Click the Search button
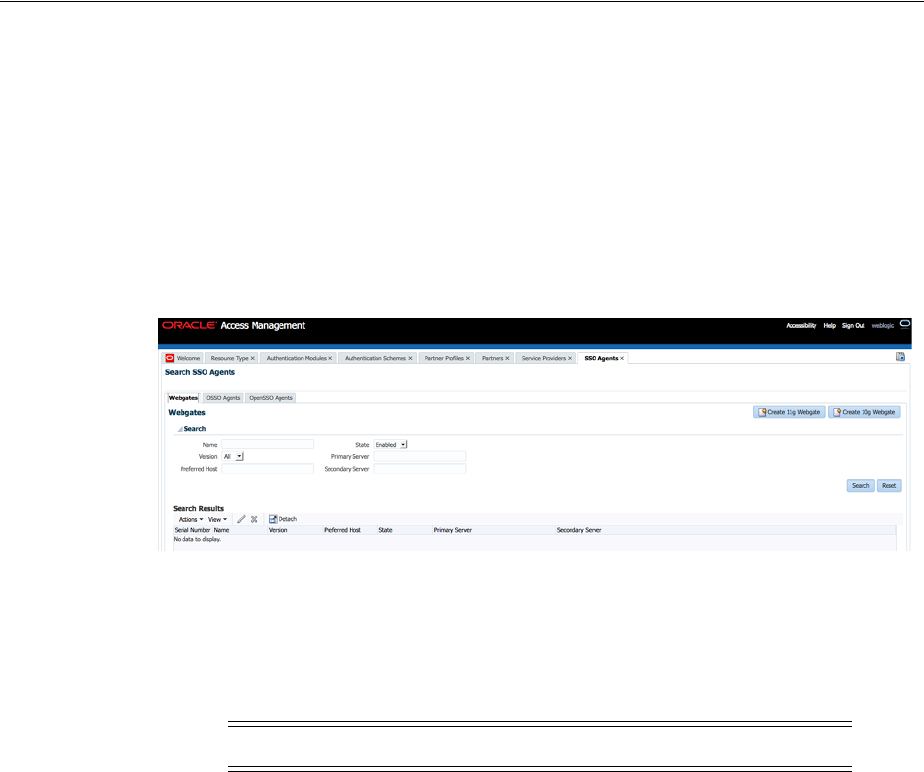The height and width of the screenshot is (772, 924). coord(860,486)
